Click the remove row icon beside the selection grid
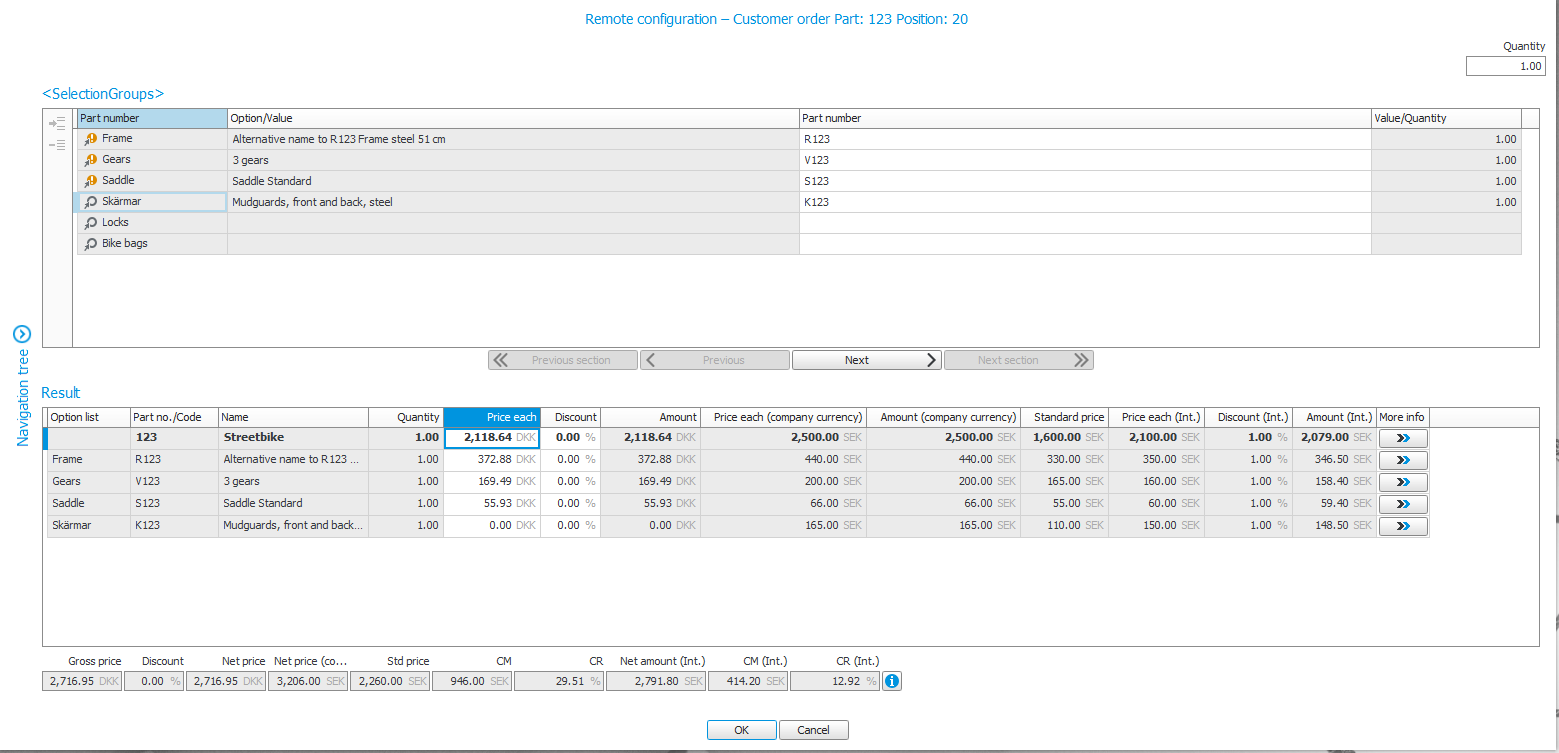 [57, 145]
